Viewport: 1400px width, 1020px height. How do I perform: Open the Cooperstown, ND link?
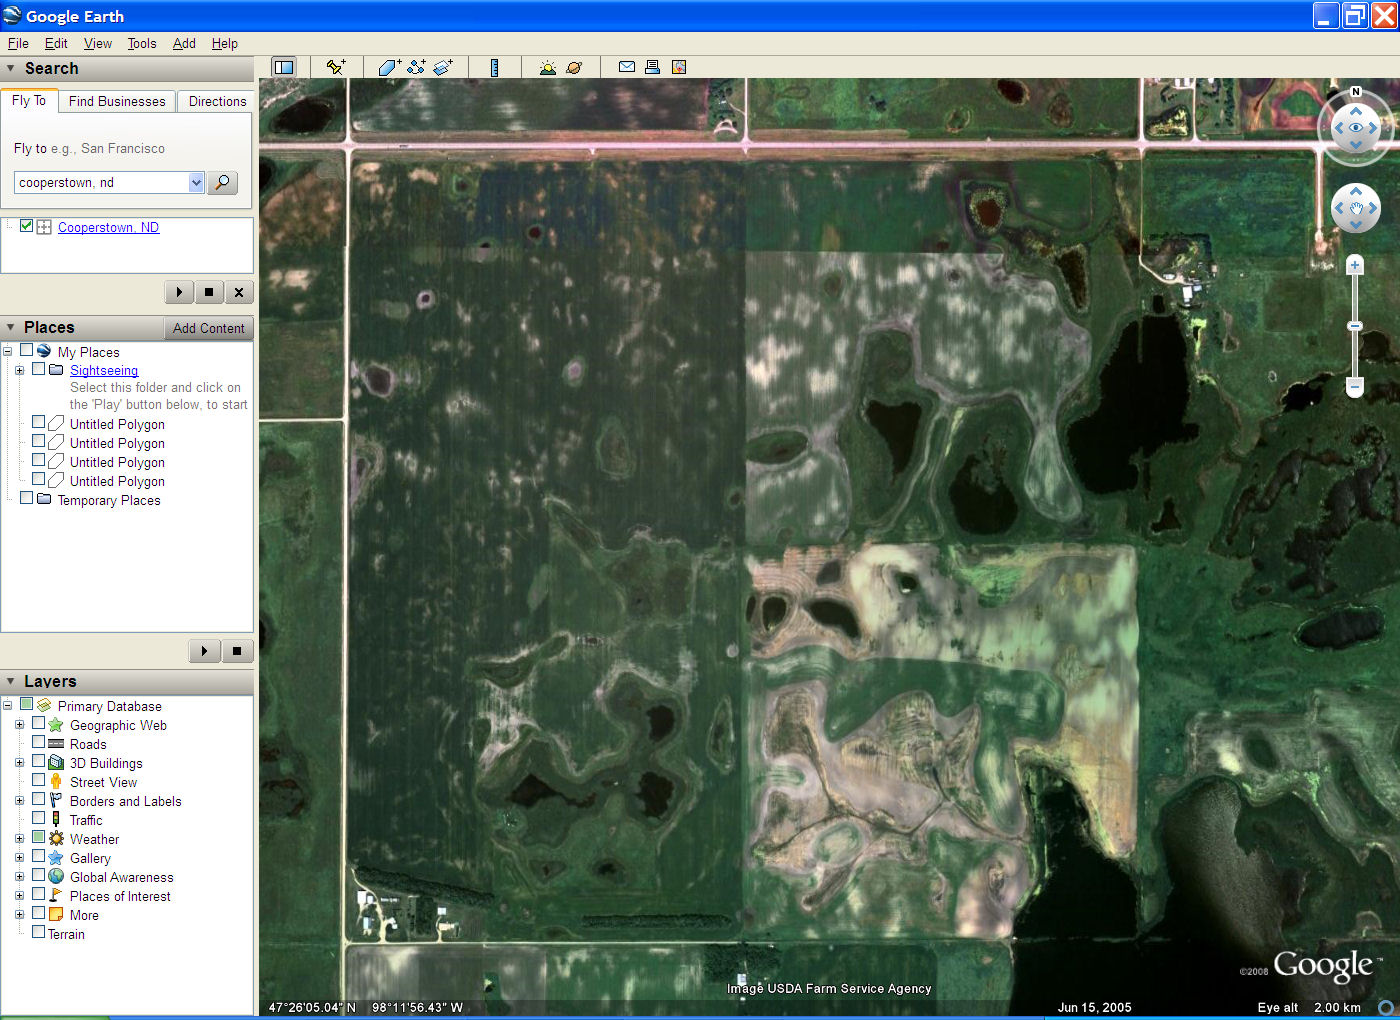click(108, 227)
